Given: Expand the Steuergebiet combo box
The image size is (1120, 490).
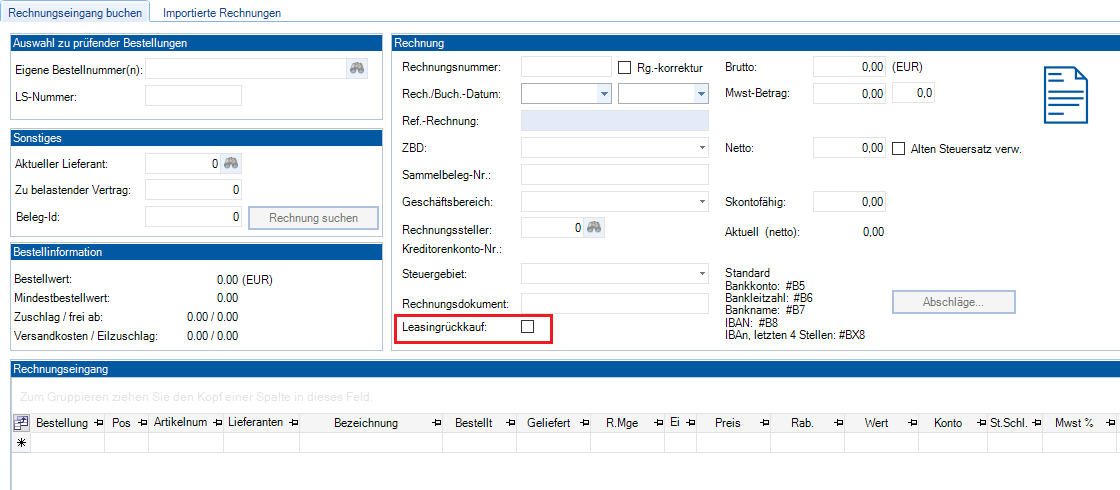Looking at the screenshot, I should tap(702, 273).
